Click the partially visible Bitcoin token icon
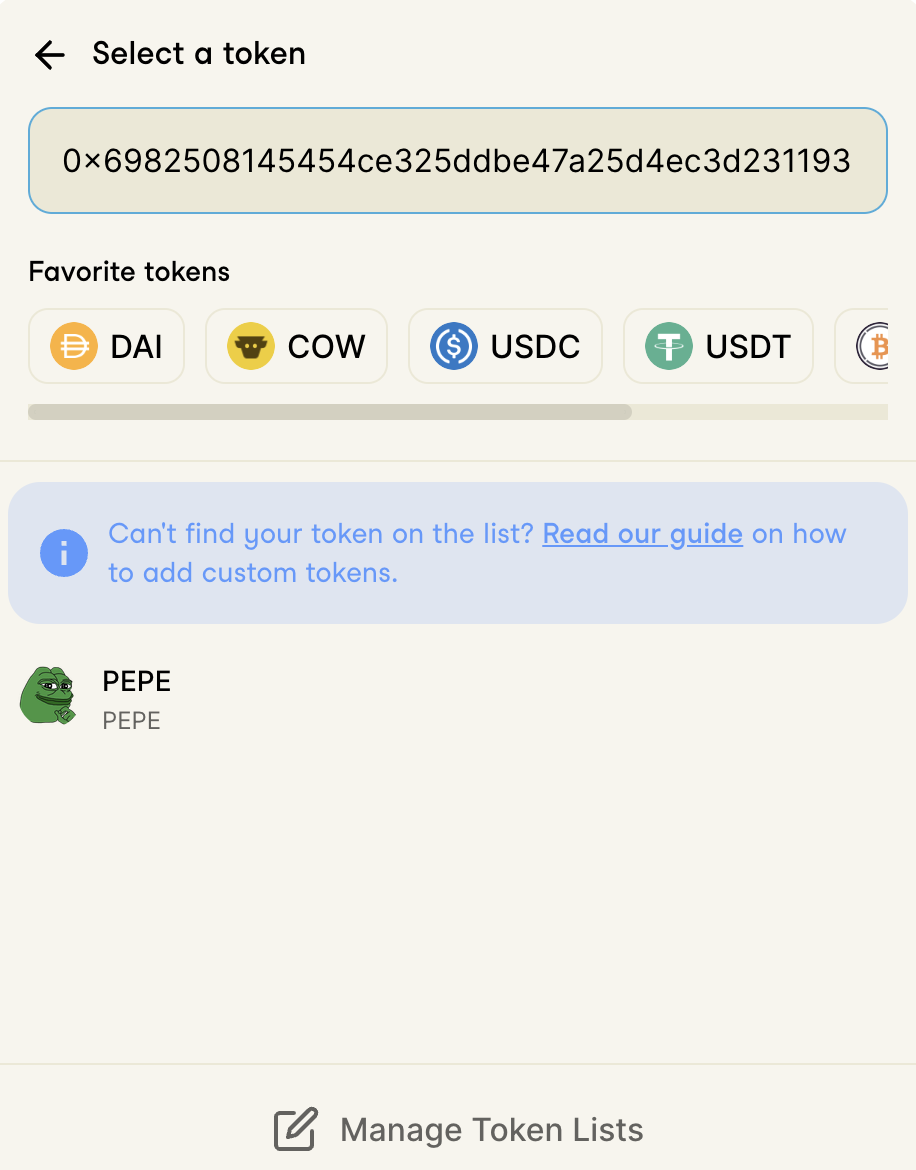Viewport: 916px width, 1170px height. (x=873, y=347)
